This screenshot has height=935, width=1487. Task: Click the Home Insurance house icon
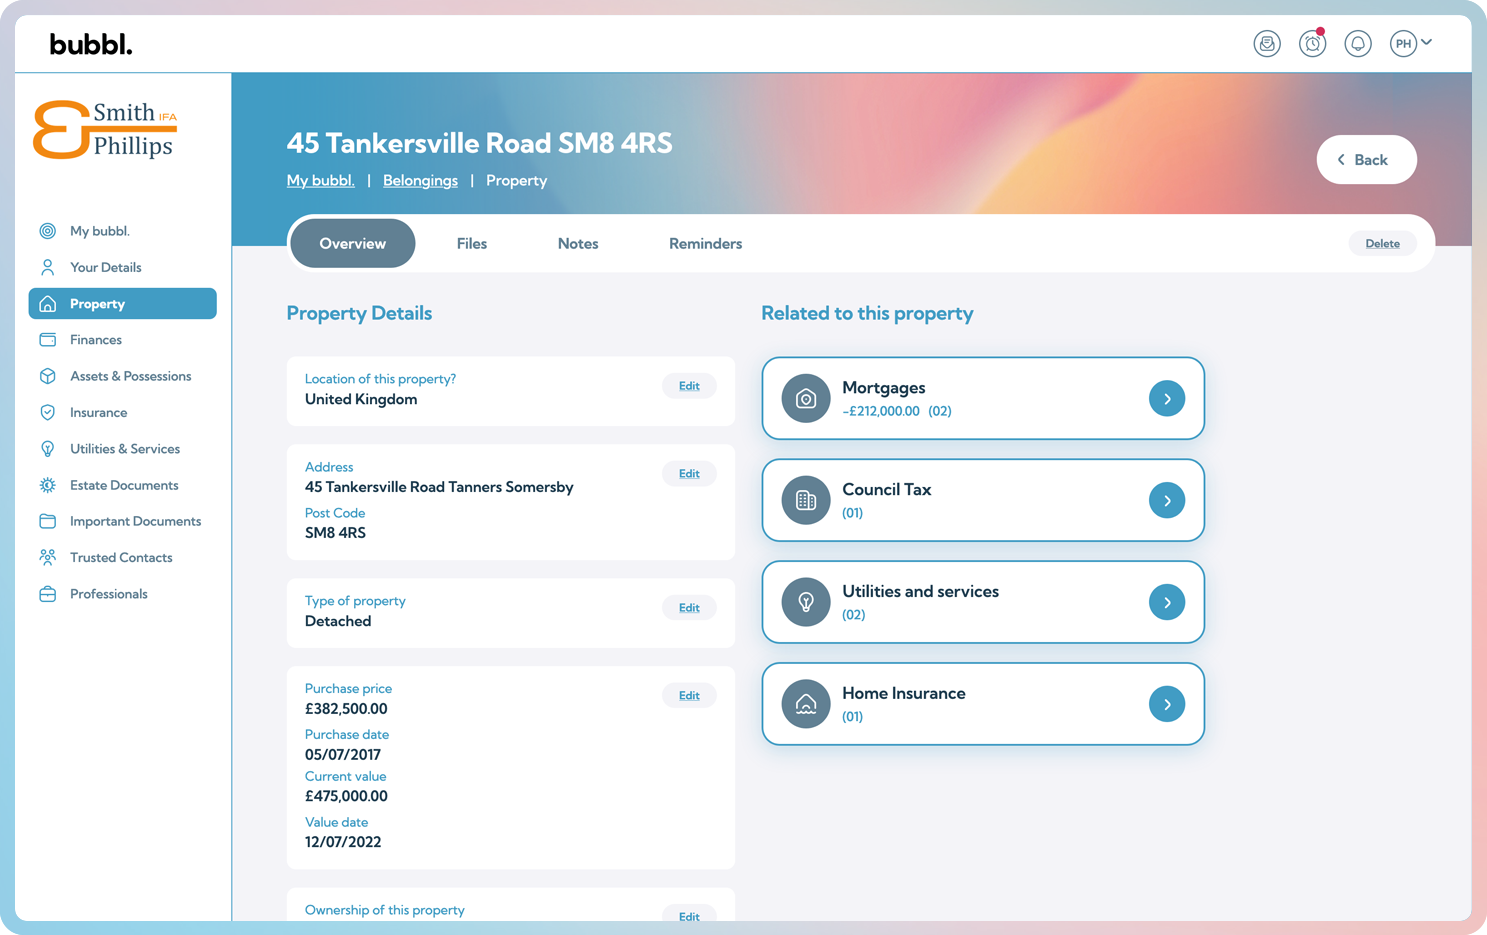(x=805, y=705)
